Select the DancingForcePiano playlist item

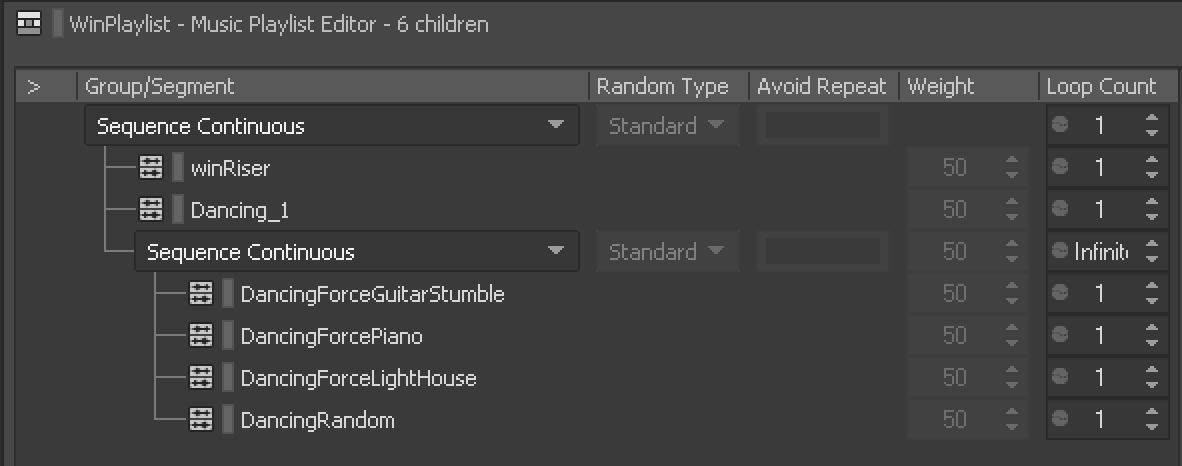[x=331, y=336]
